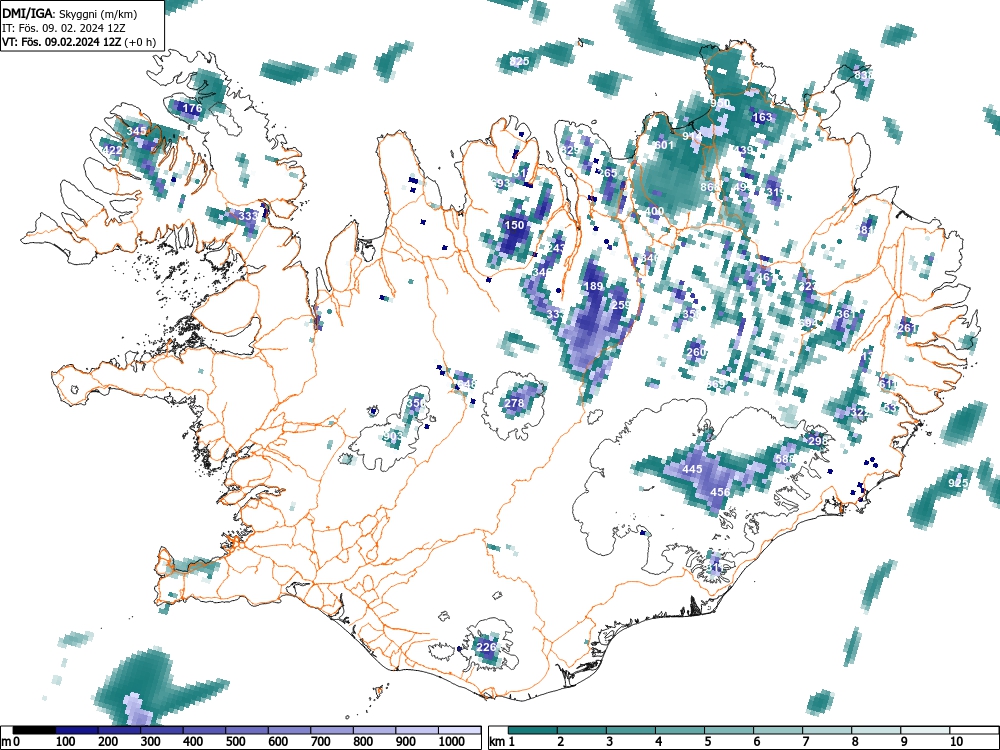The image size is (1000, 750).
Task: Click the visibility value '265' on the map
Action: (x=607, y=173)
